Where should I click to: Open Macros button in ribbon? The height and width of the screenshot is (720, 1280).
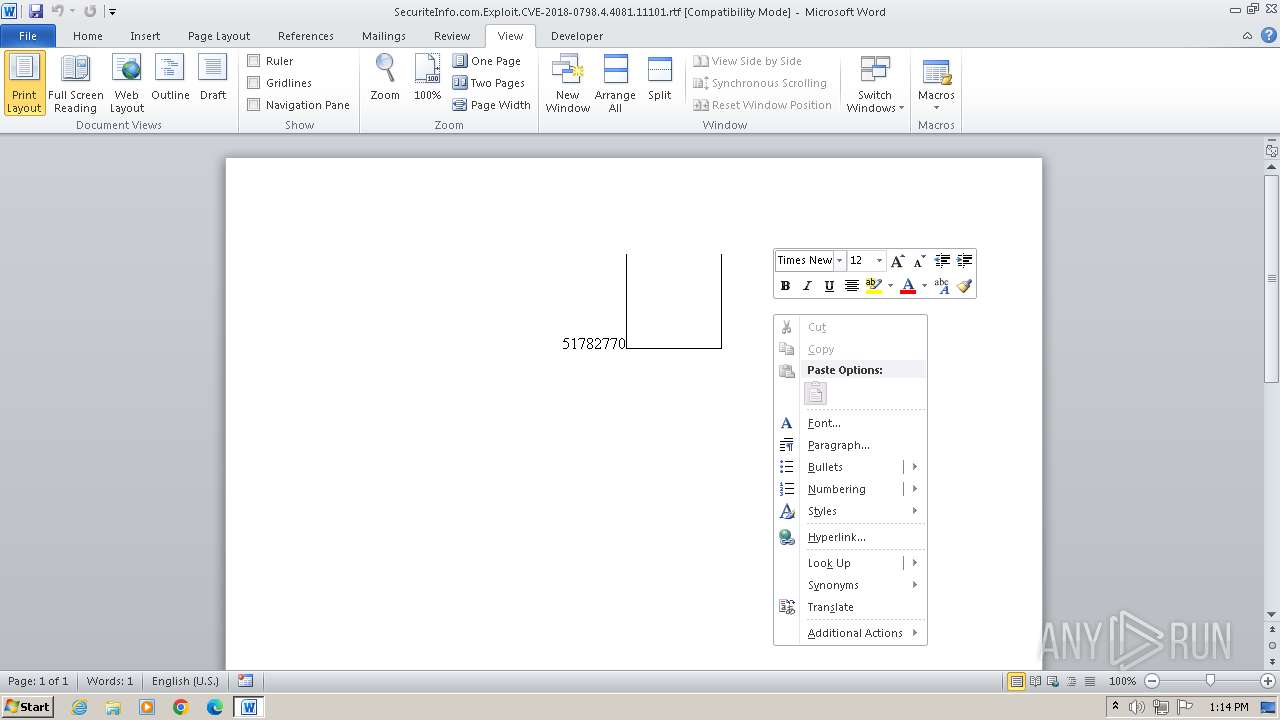[936, 84]
